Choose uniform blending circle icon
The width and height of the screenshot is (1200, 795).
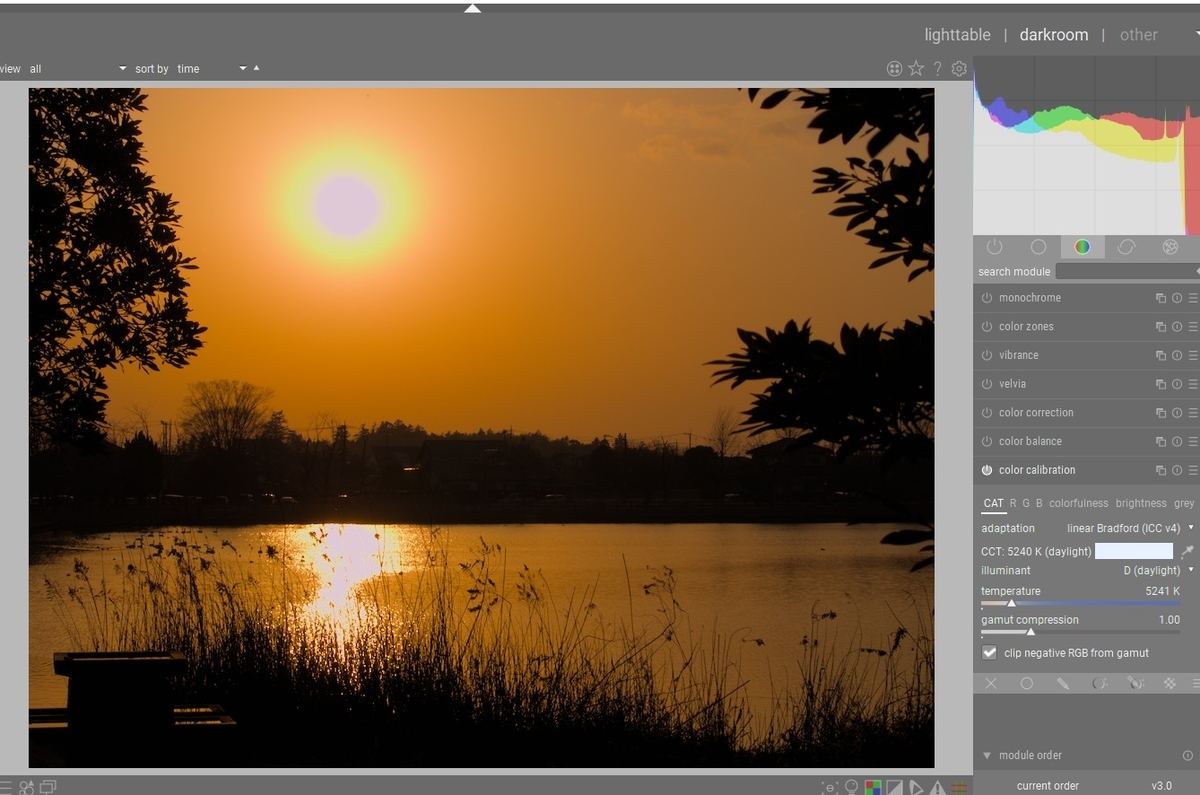coord(1027,684)
